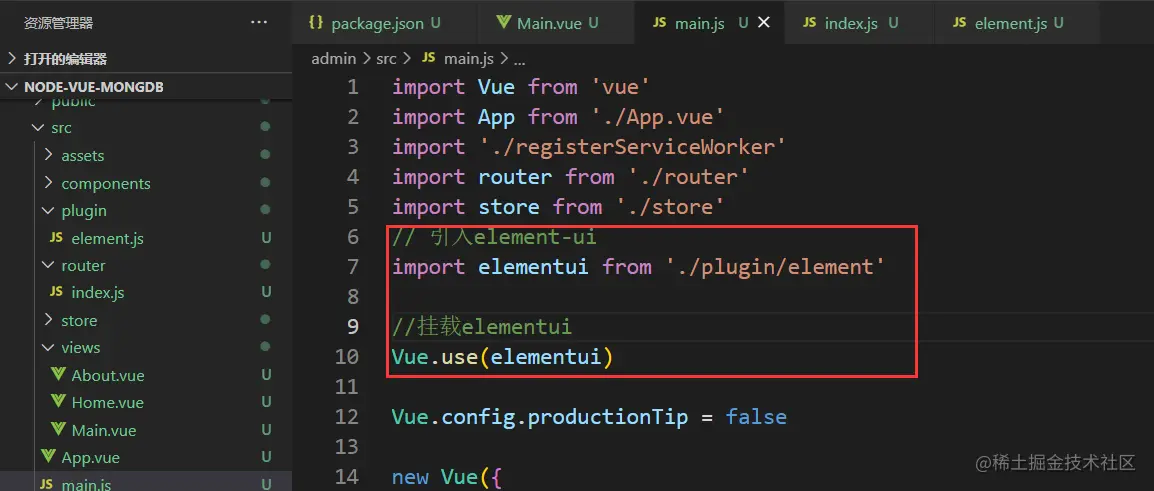Click main.js in the breadcrumb path
This screenshot has width=1154, height=491.
click(x=469, y=59)
